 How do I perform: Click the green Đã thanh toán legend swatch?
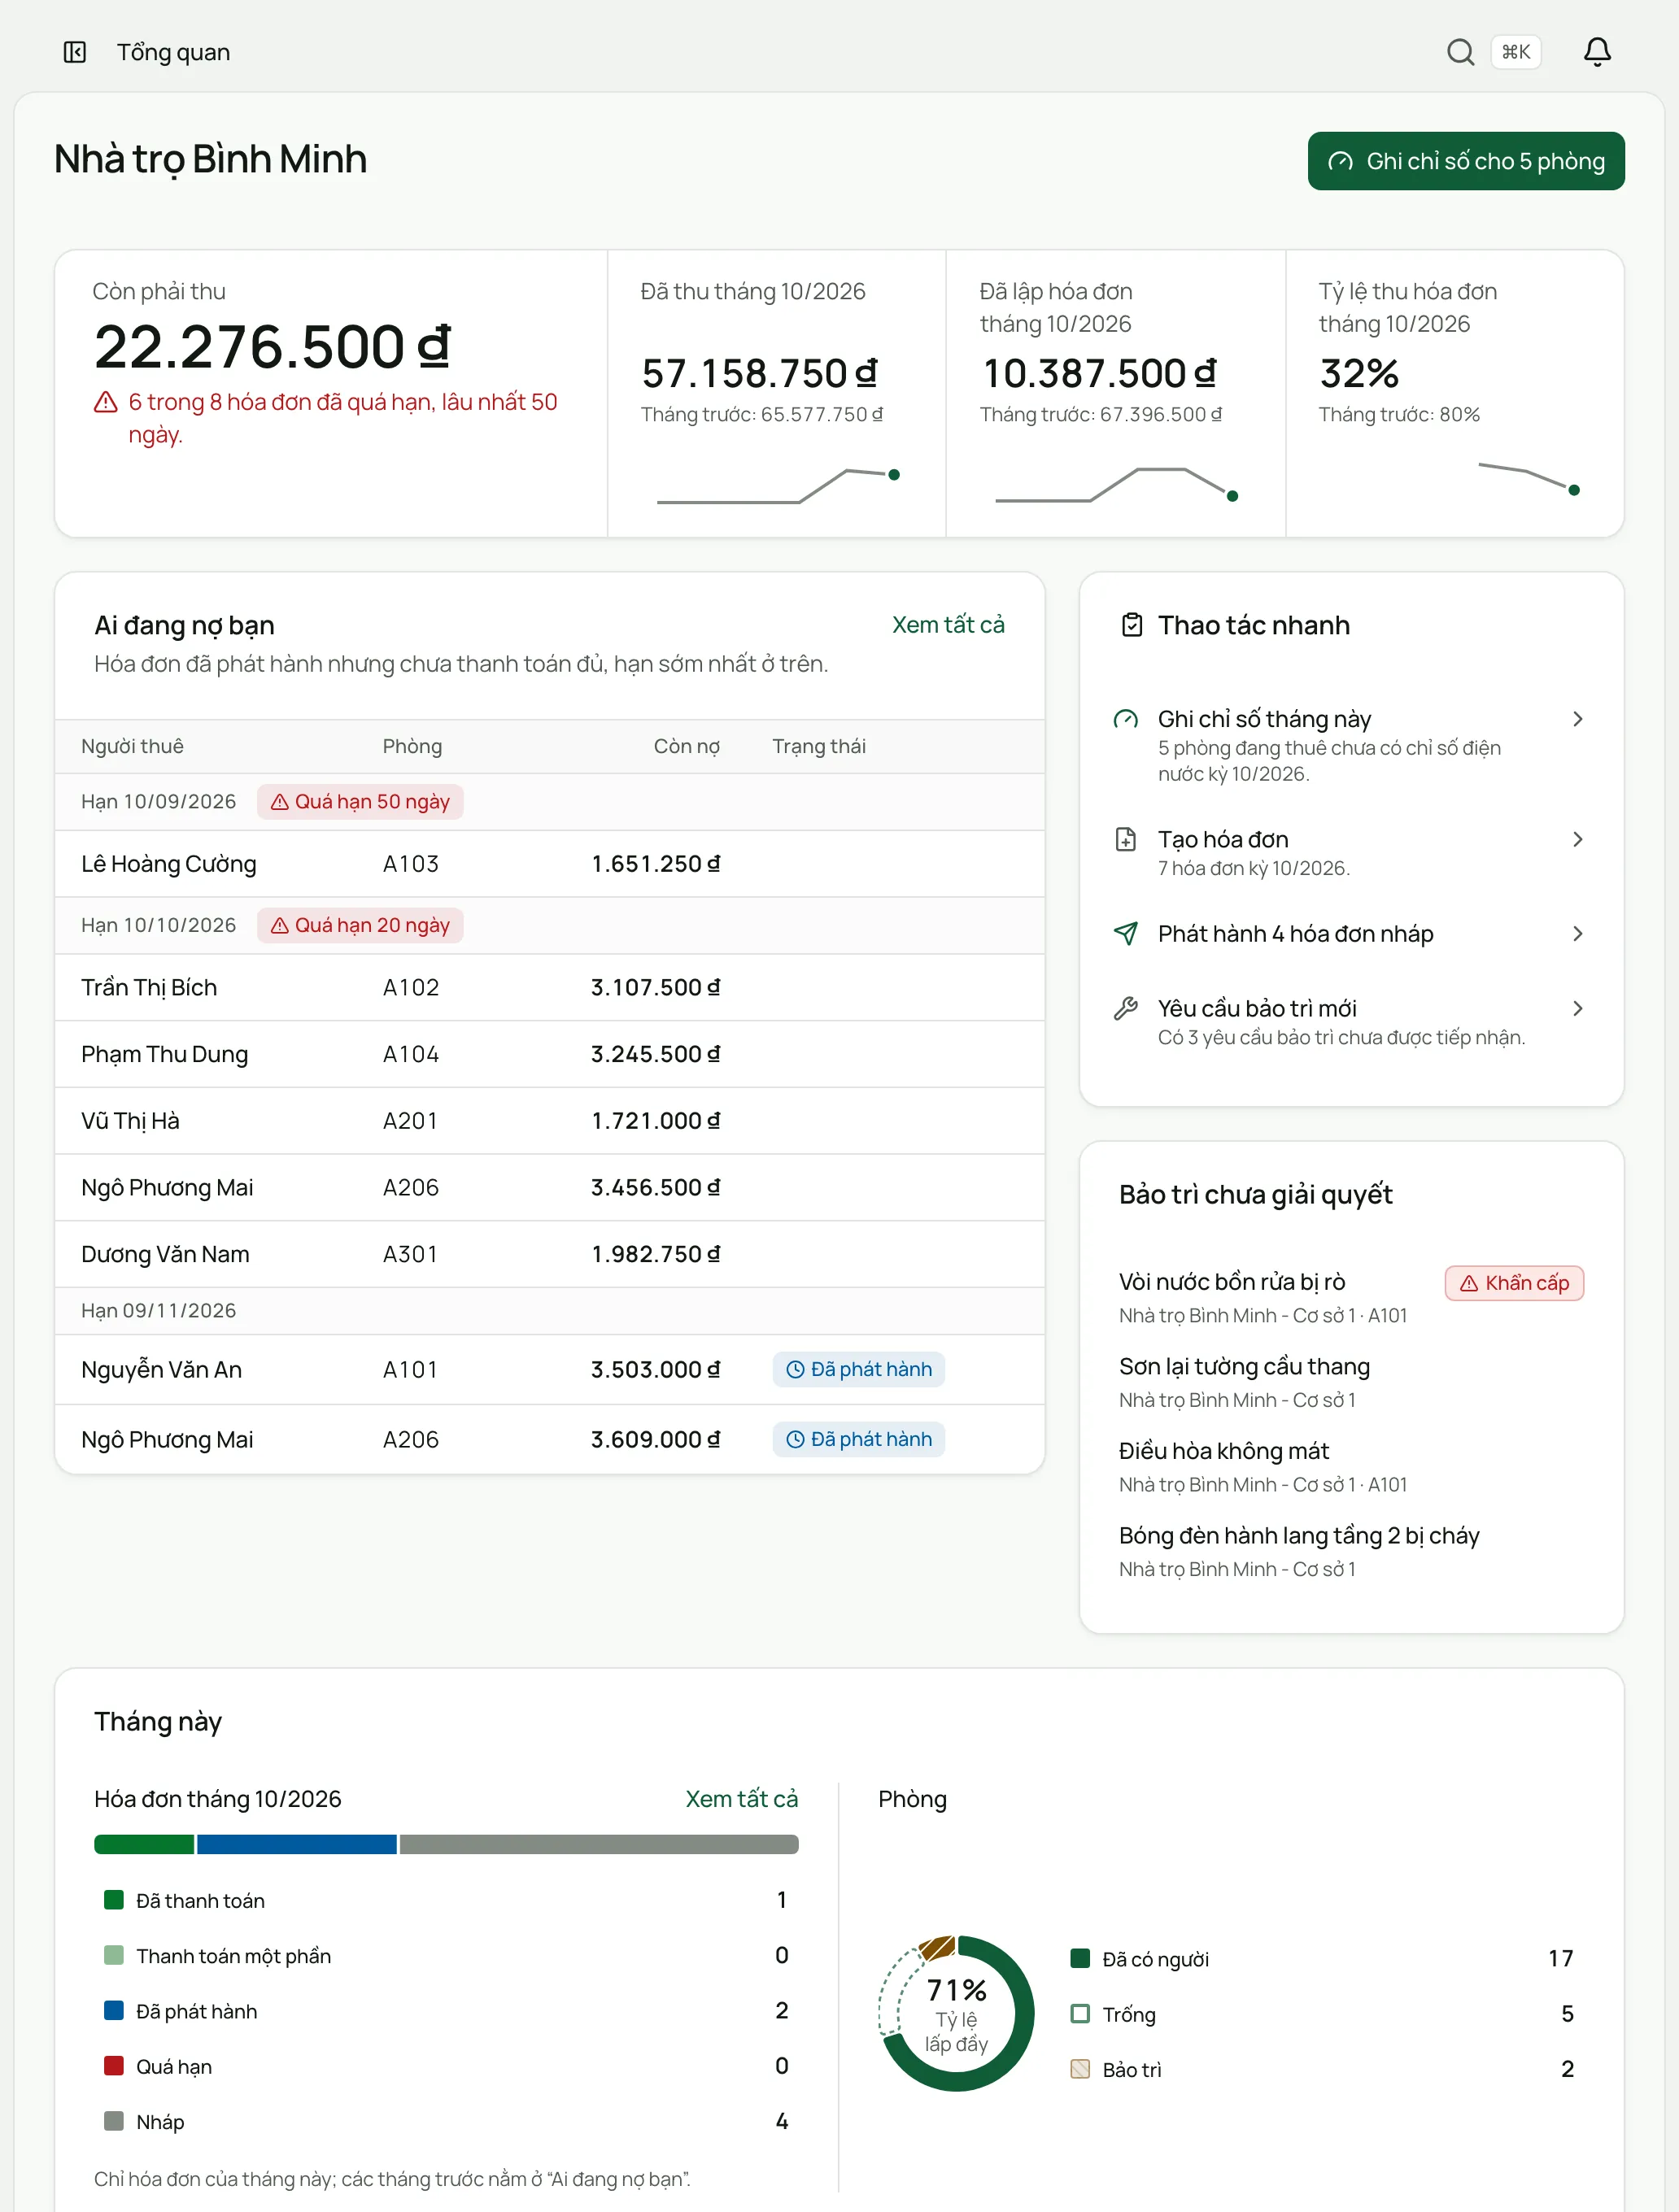[x=114, y=1900]
